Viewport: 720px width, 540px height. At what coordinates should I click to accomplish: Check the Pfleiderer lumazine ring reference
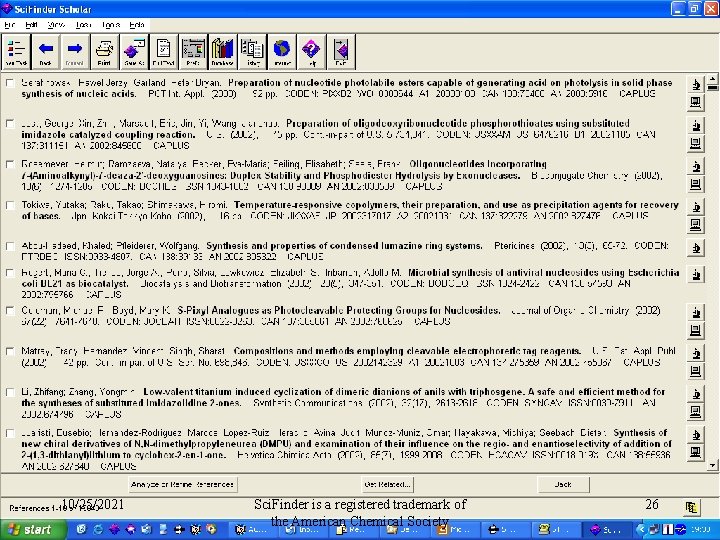[10, 246]
